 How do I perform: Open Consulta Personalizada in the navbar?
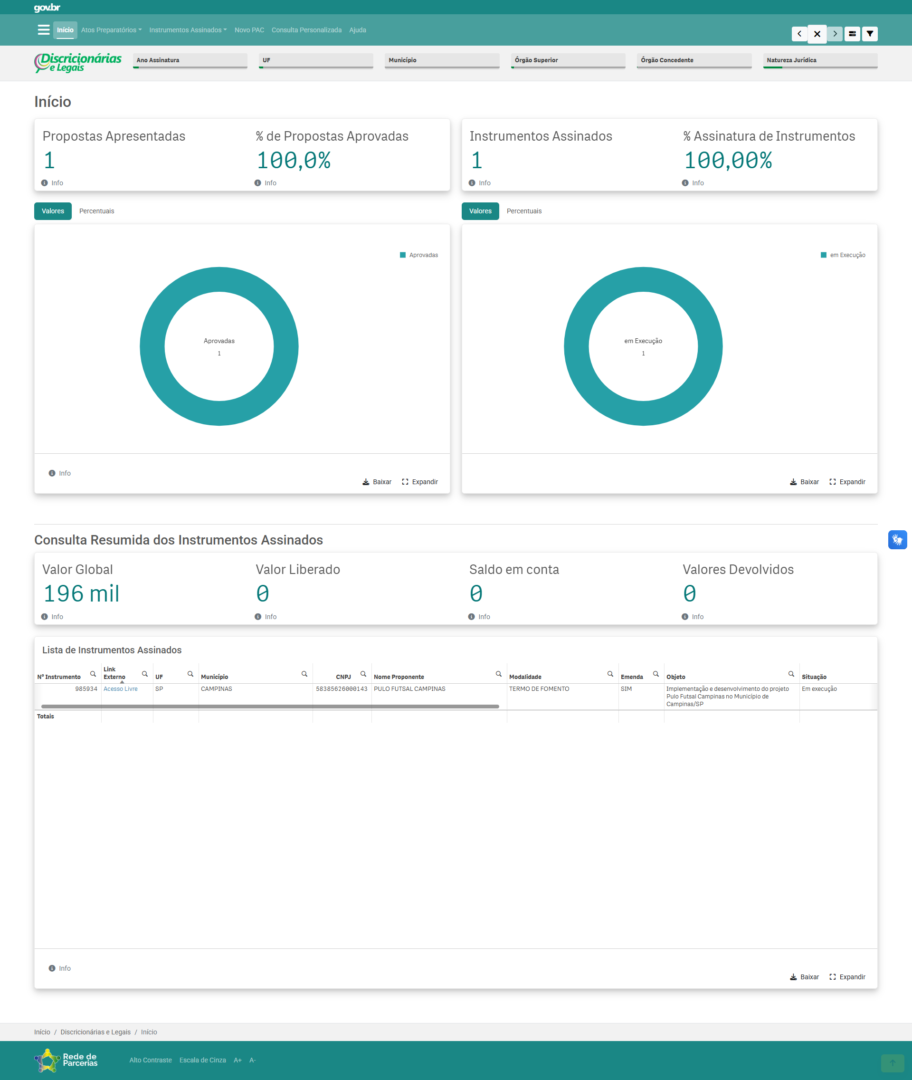click(x=306, y=30)
